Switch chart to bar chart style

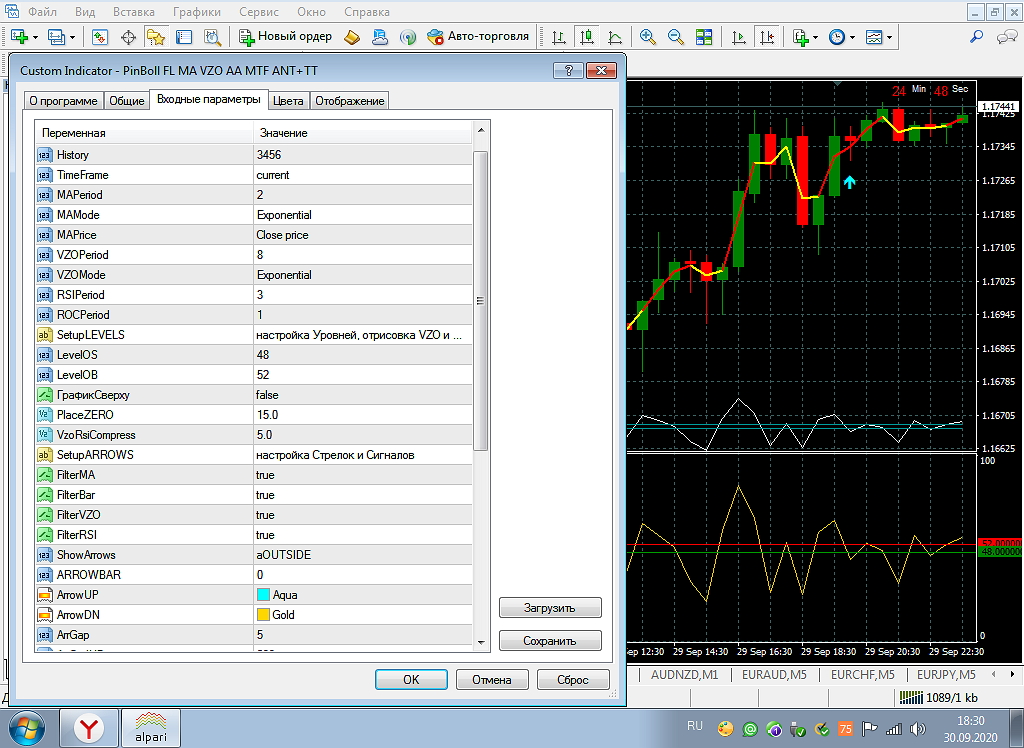coord(558,37)
